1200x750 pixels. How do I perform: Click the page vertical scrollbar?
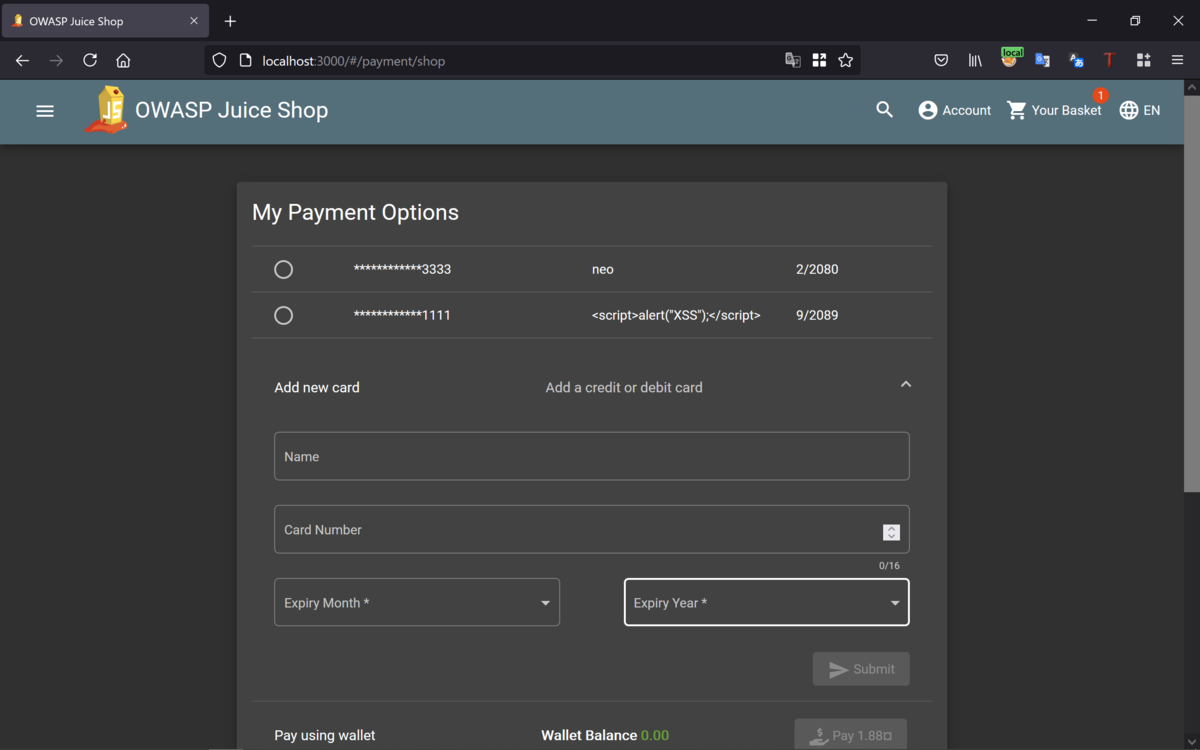click(1191, 293)
